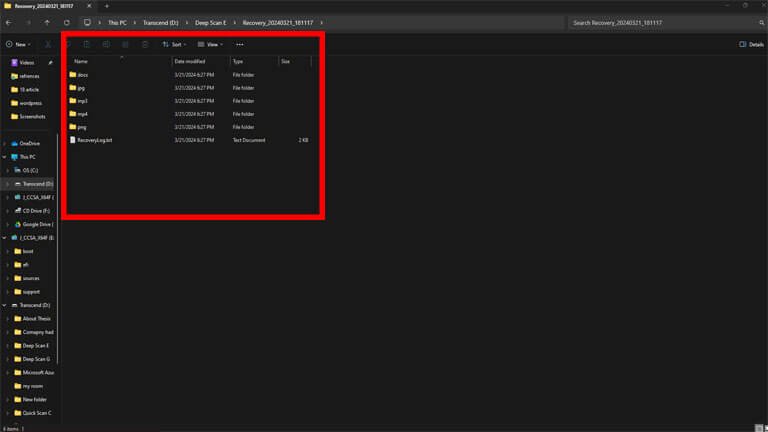Select OneDrive in the navigation pane

(x=29, y=144)
